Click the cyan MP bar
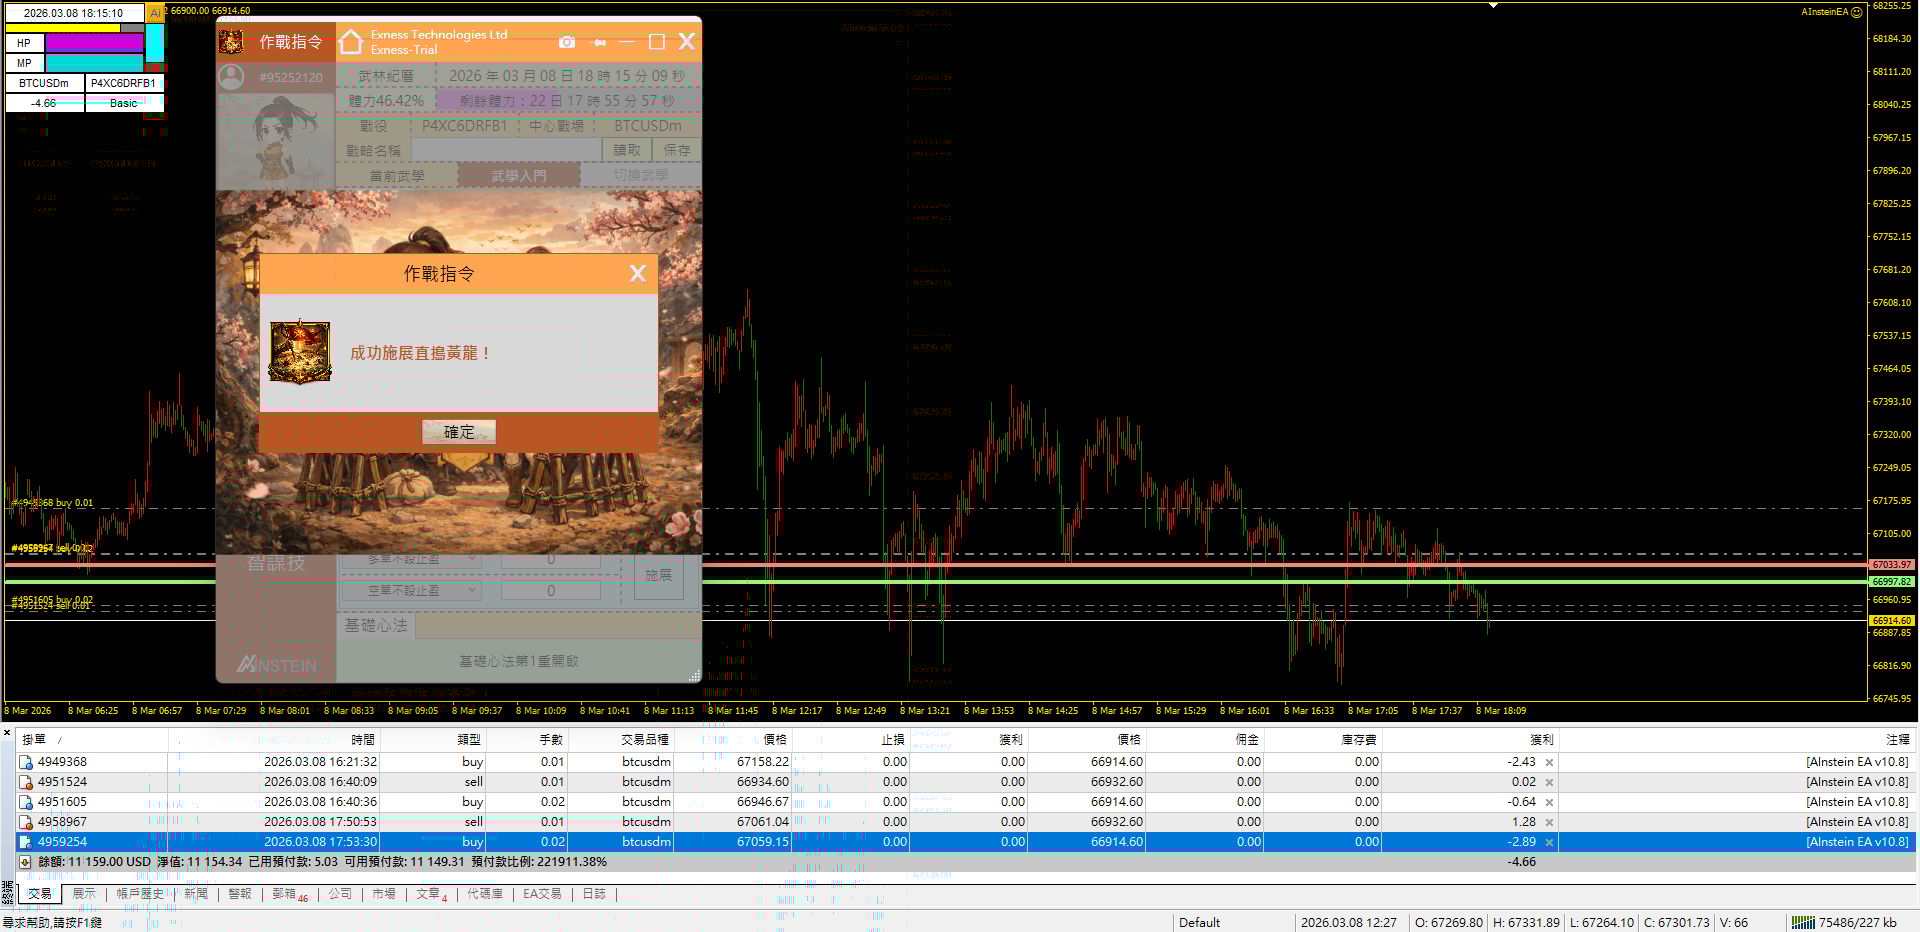The image size is (1920, 932). [x=94, y=63]
